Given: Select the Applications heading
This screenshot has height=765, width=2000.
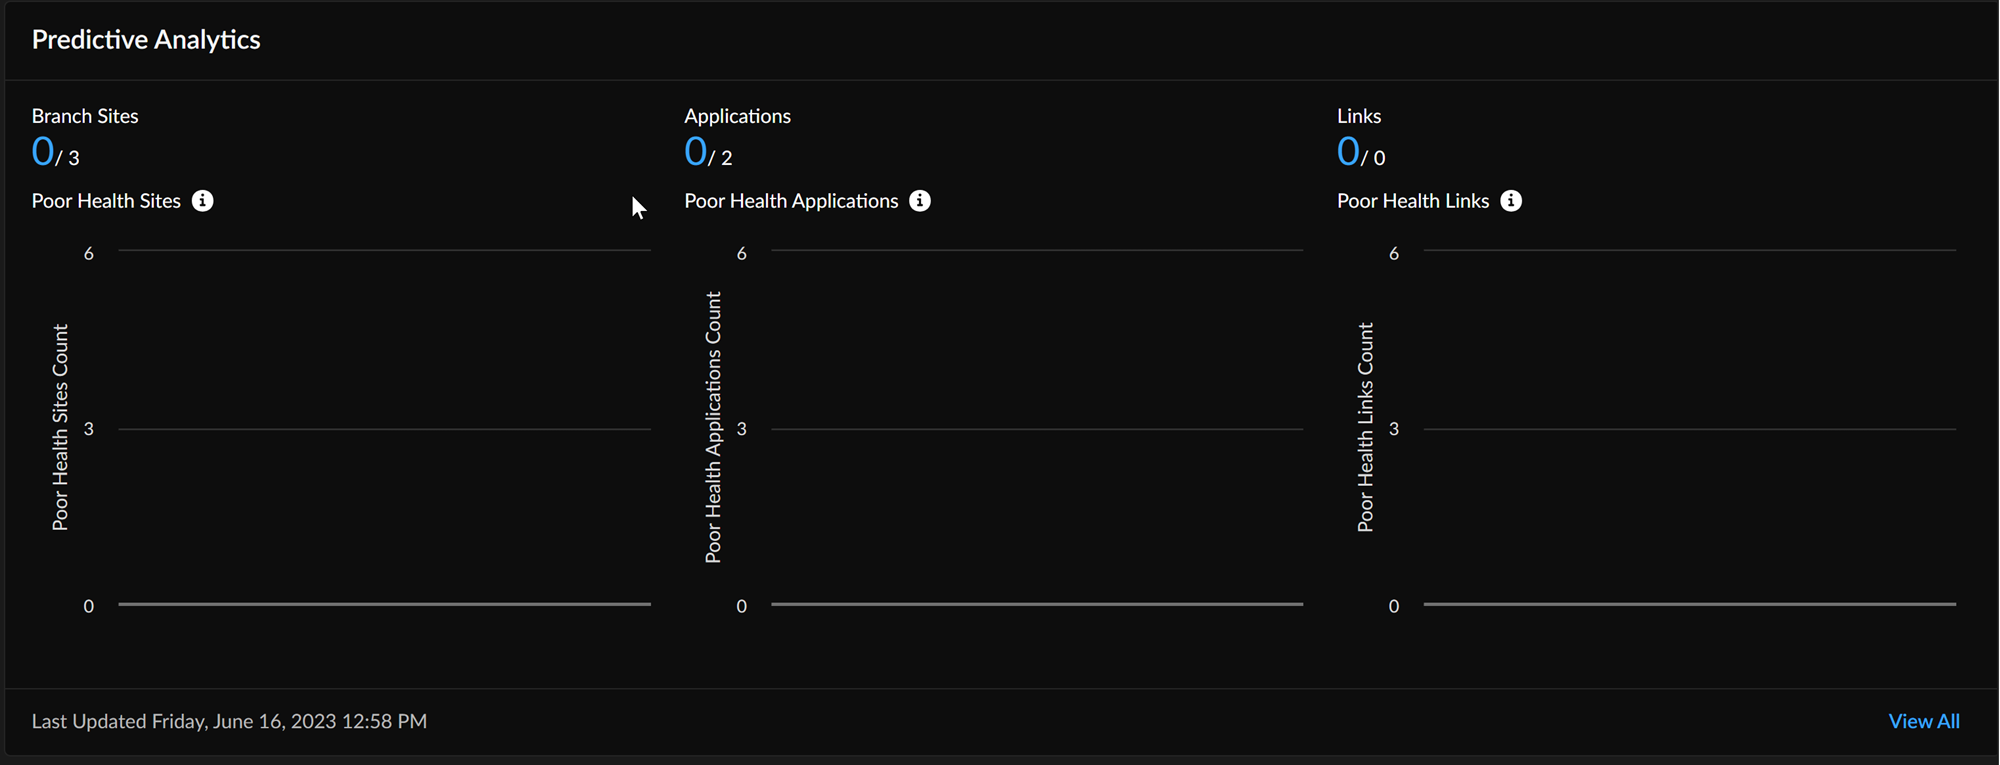Looking at the screenshot, I should point(737,116).
